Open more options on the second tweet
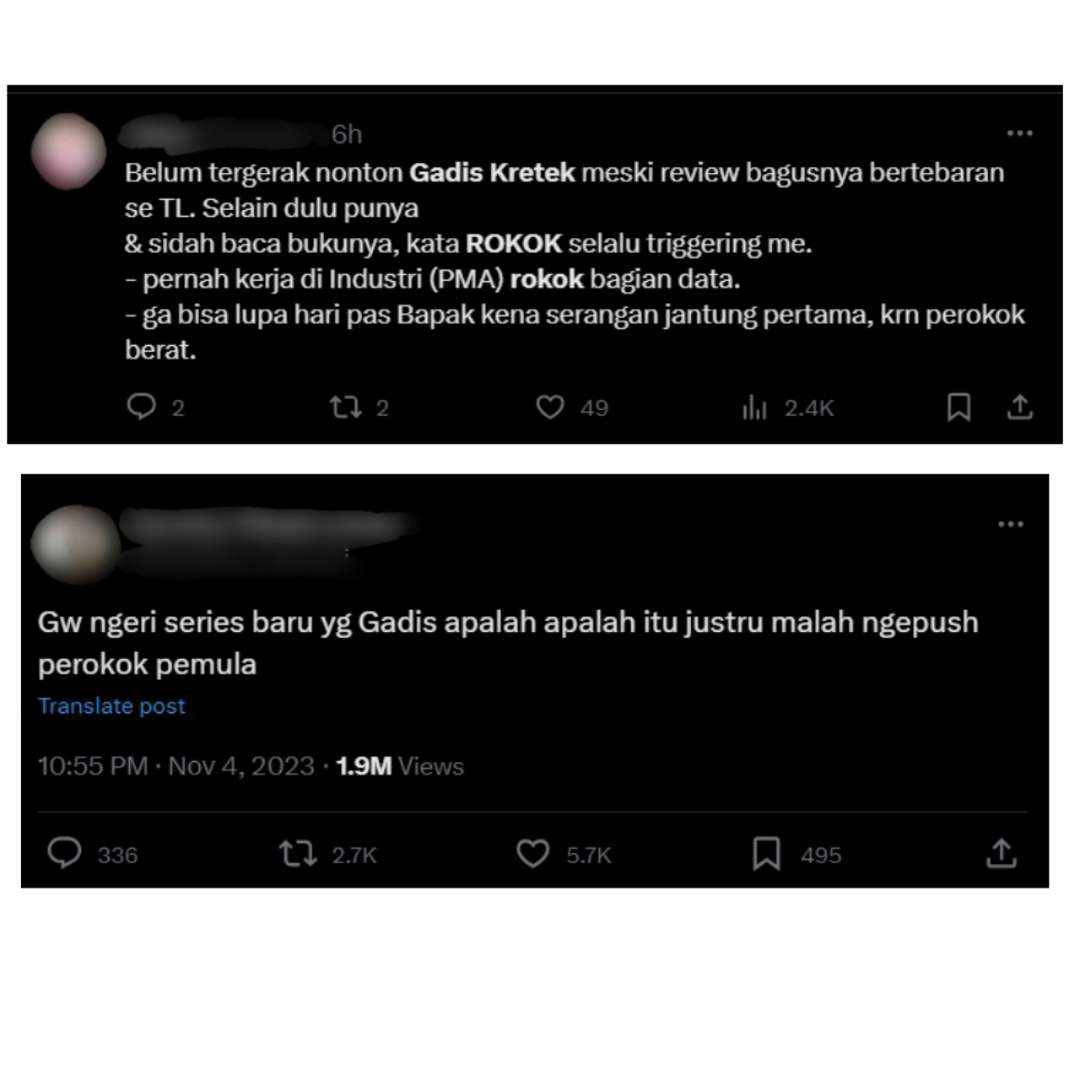Image resolution: width=1080 pixels, height=1080 pixels. point(1010,524)
